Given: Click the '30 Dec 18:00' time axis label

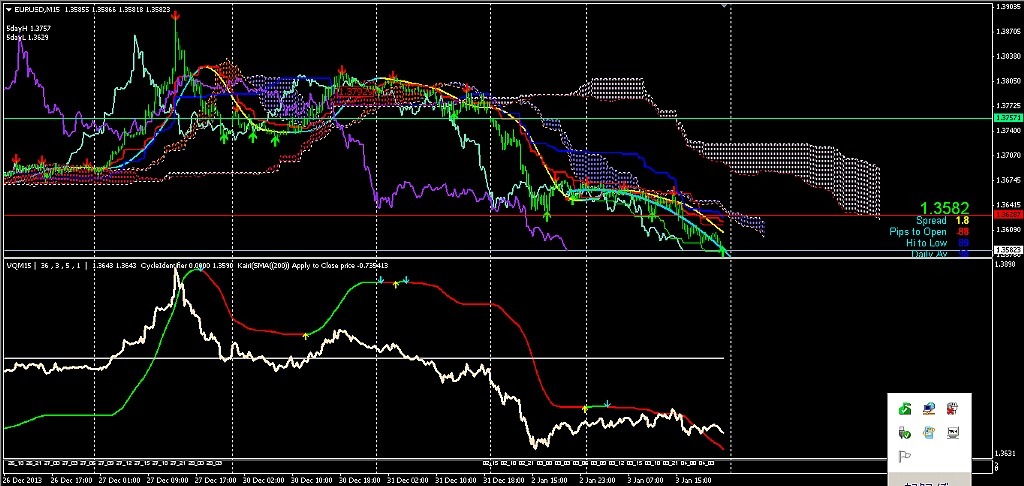Looking at the screenshot, I should [361, 480].
